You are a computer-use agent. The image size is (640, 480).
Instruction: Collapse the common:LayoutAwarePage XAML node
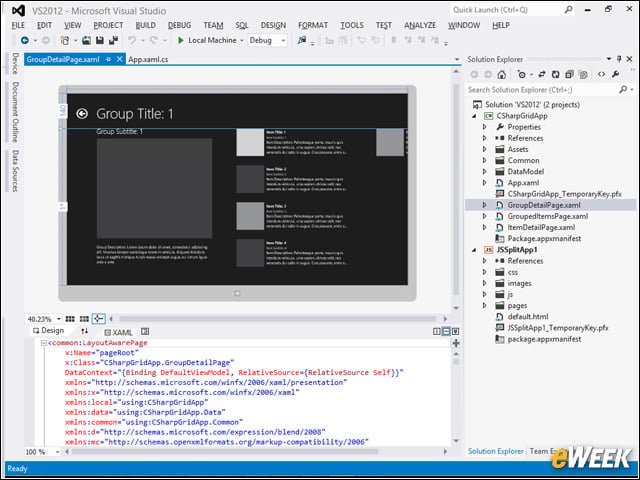[x=43, y=343]
